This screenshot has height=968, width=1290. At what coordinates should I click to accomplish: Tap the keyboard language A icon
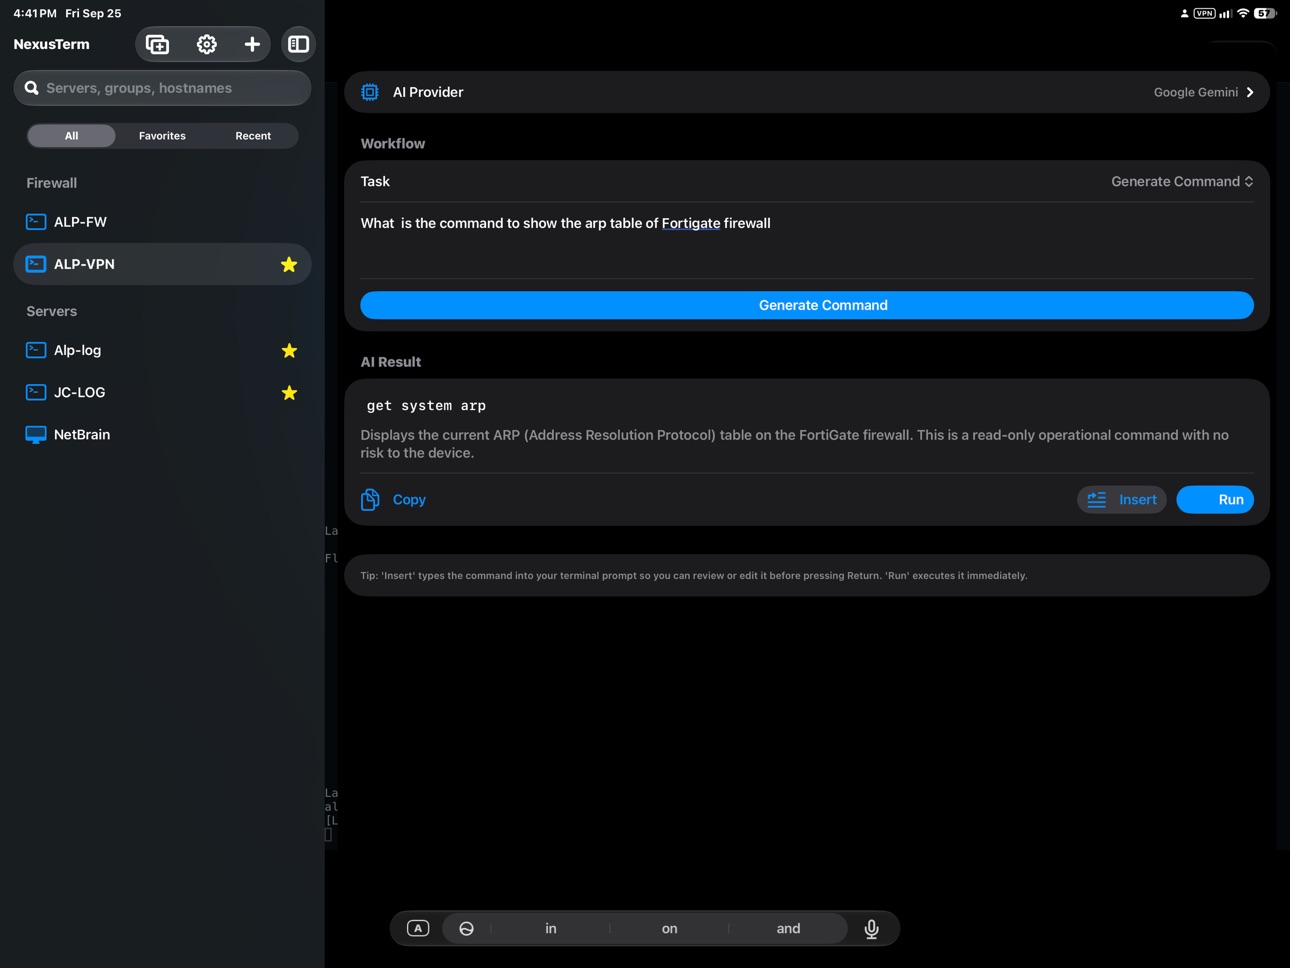click(x=418, y=929)
